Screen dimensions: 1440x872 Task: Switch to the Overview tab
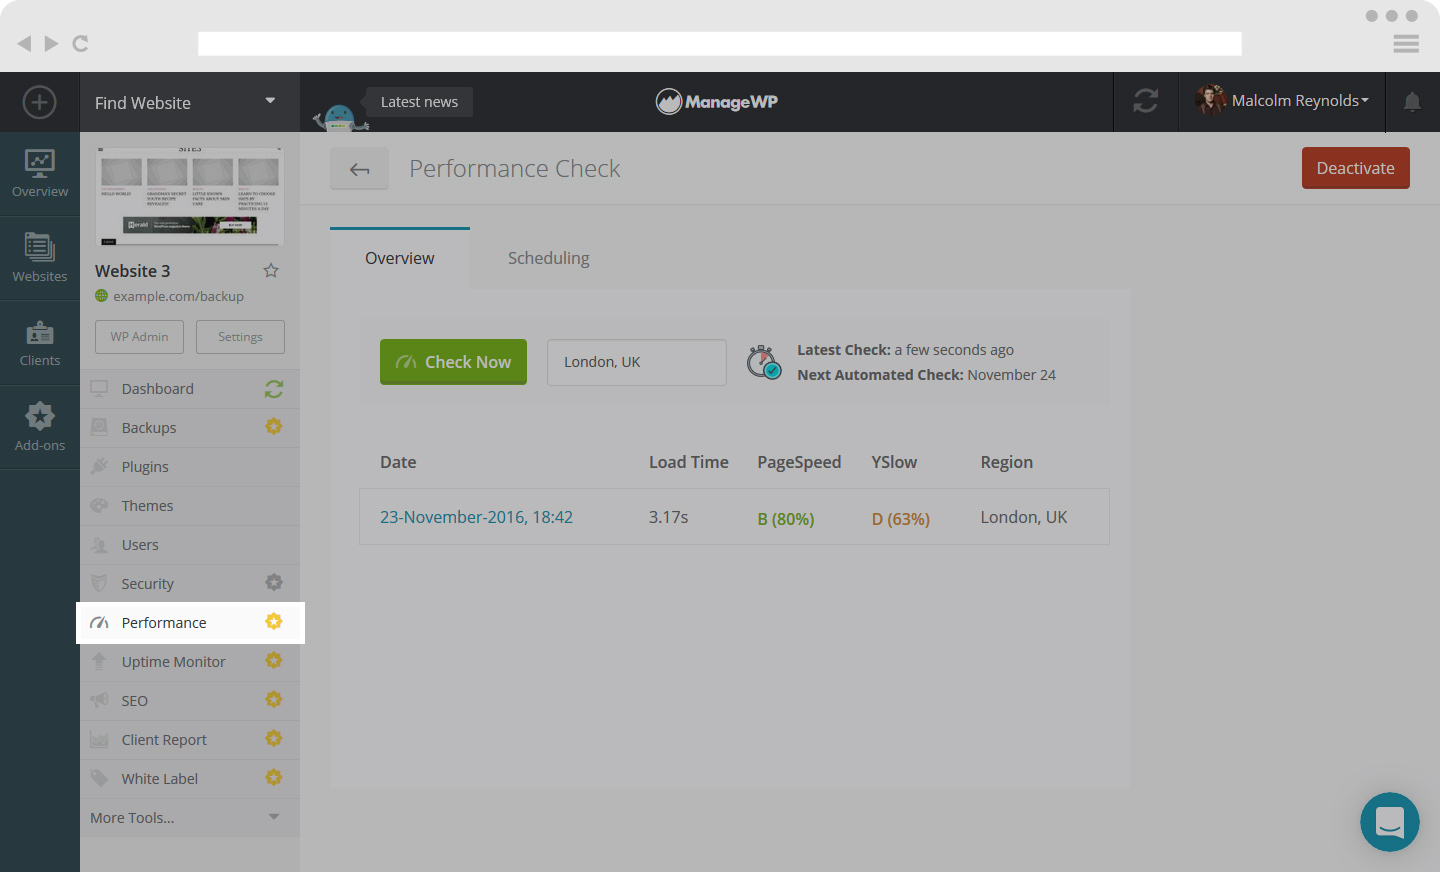(x=400, y=258)
